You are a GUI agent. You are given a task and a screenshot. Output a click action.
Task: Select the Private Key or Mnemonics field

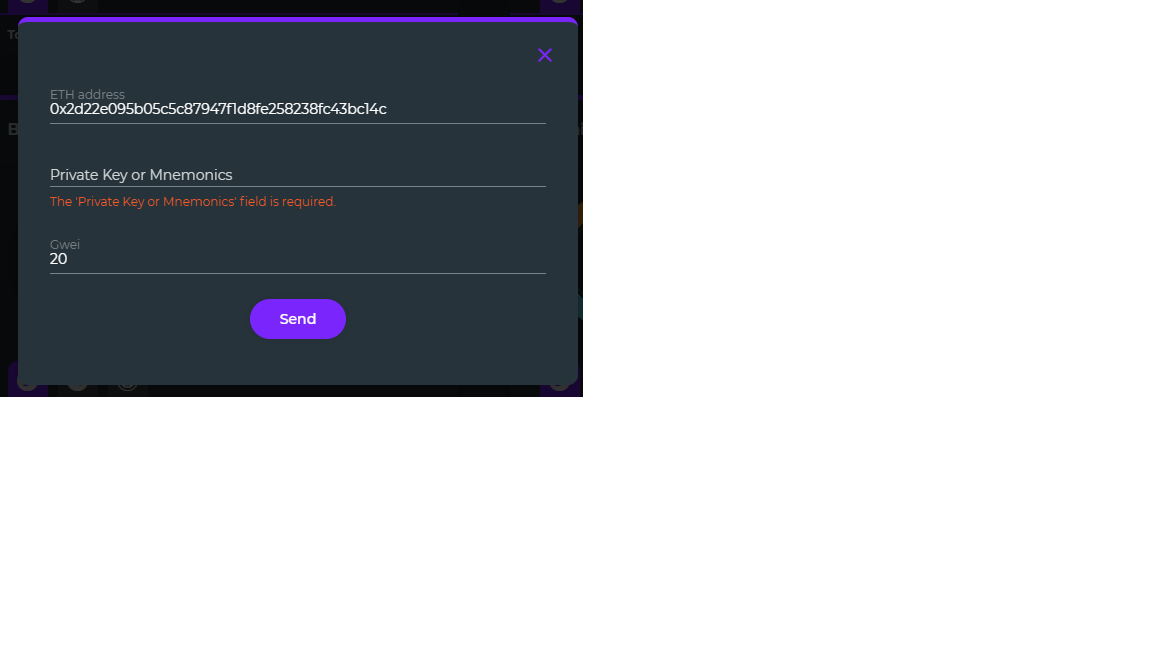[298, 175]
